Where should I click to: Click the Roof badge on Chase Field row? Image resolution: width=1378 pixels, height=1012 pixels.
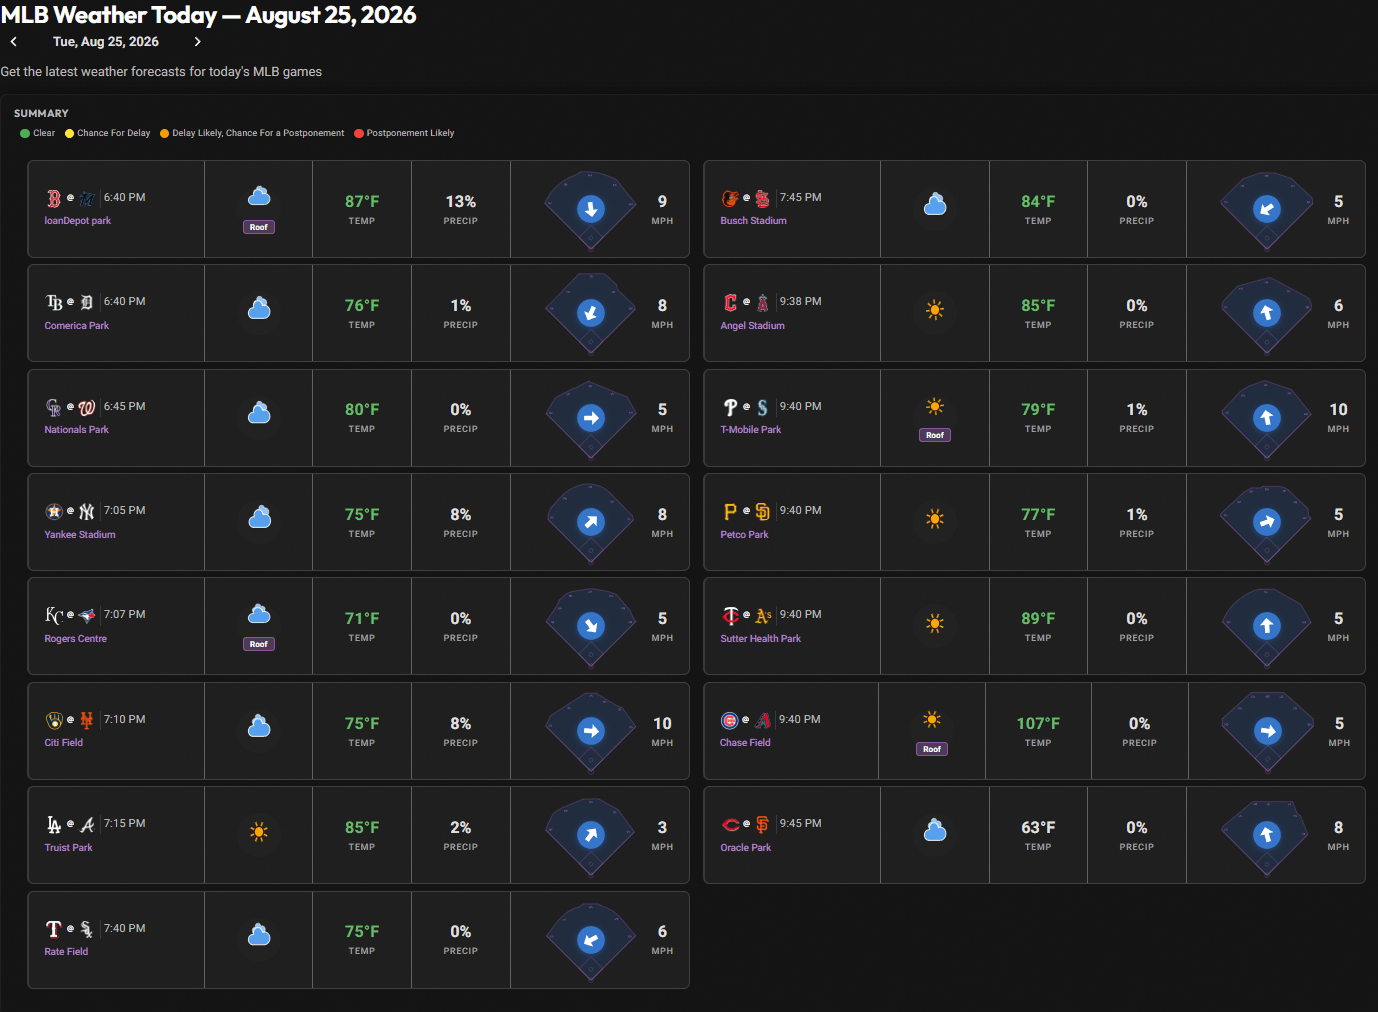932,749
